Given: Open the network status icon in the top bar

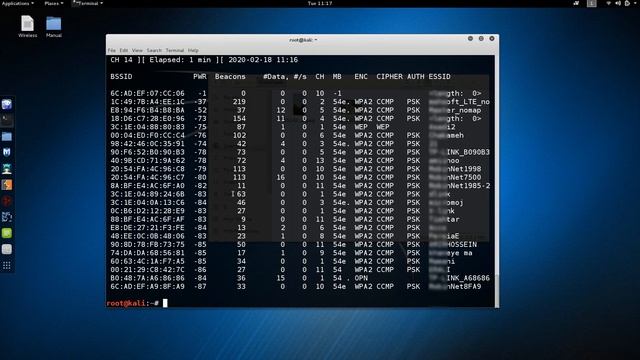Looking at the screenshot, I should (x=609, y=3).
